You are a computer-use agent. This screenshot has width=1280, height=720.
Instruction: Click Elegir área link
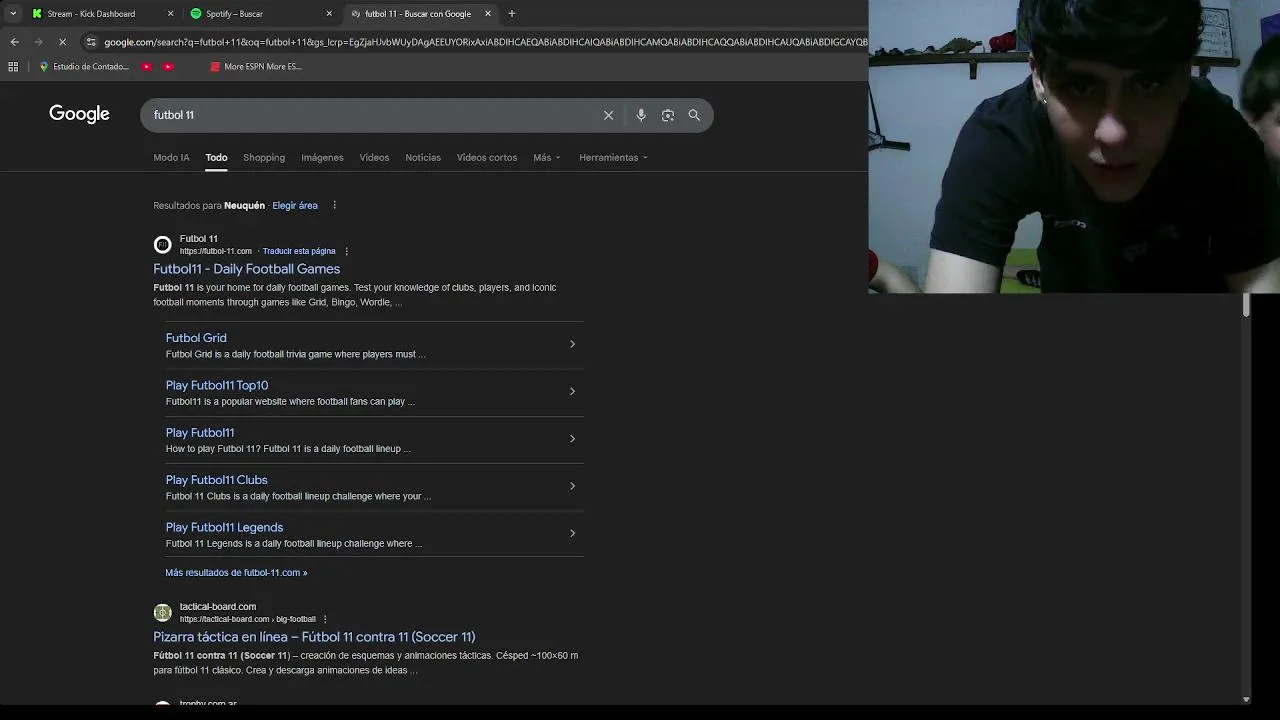click(295, 205)
